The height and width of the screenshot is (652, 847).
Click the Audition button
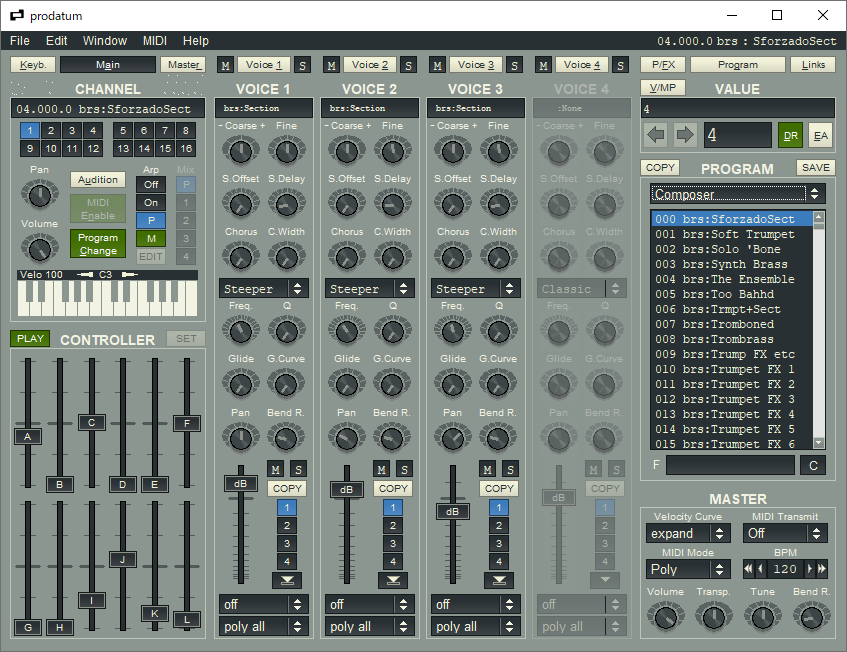coord(97,180)
